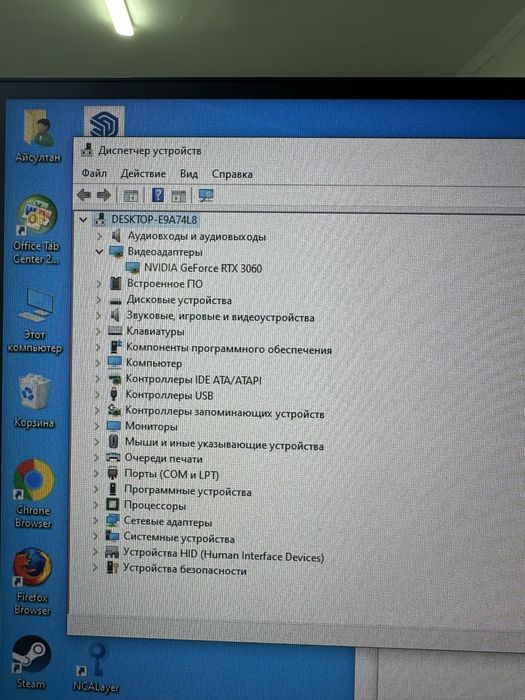
Task: Open the blue Help question-mark toolbar icon
Action: point(158,195)
